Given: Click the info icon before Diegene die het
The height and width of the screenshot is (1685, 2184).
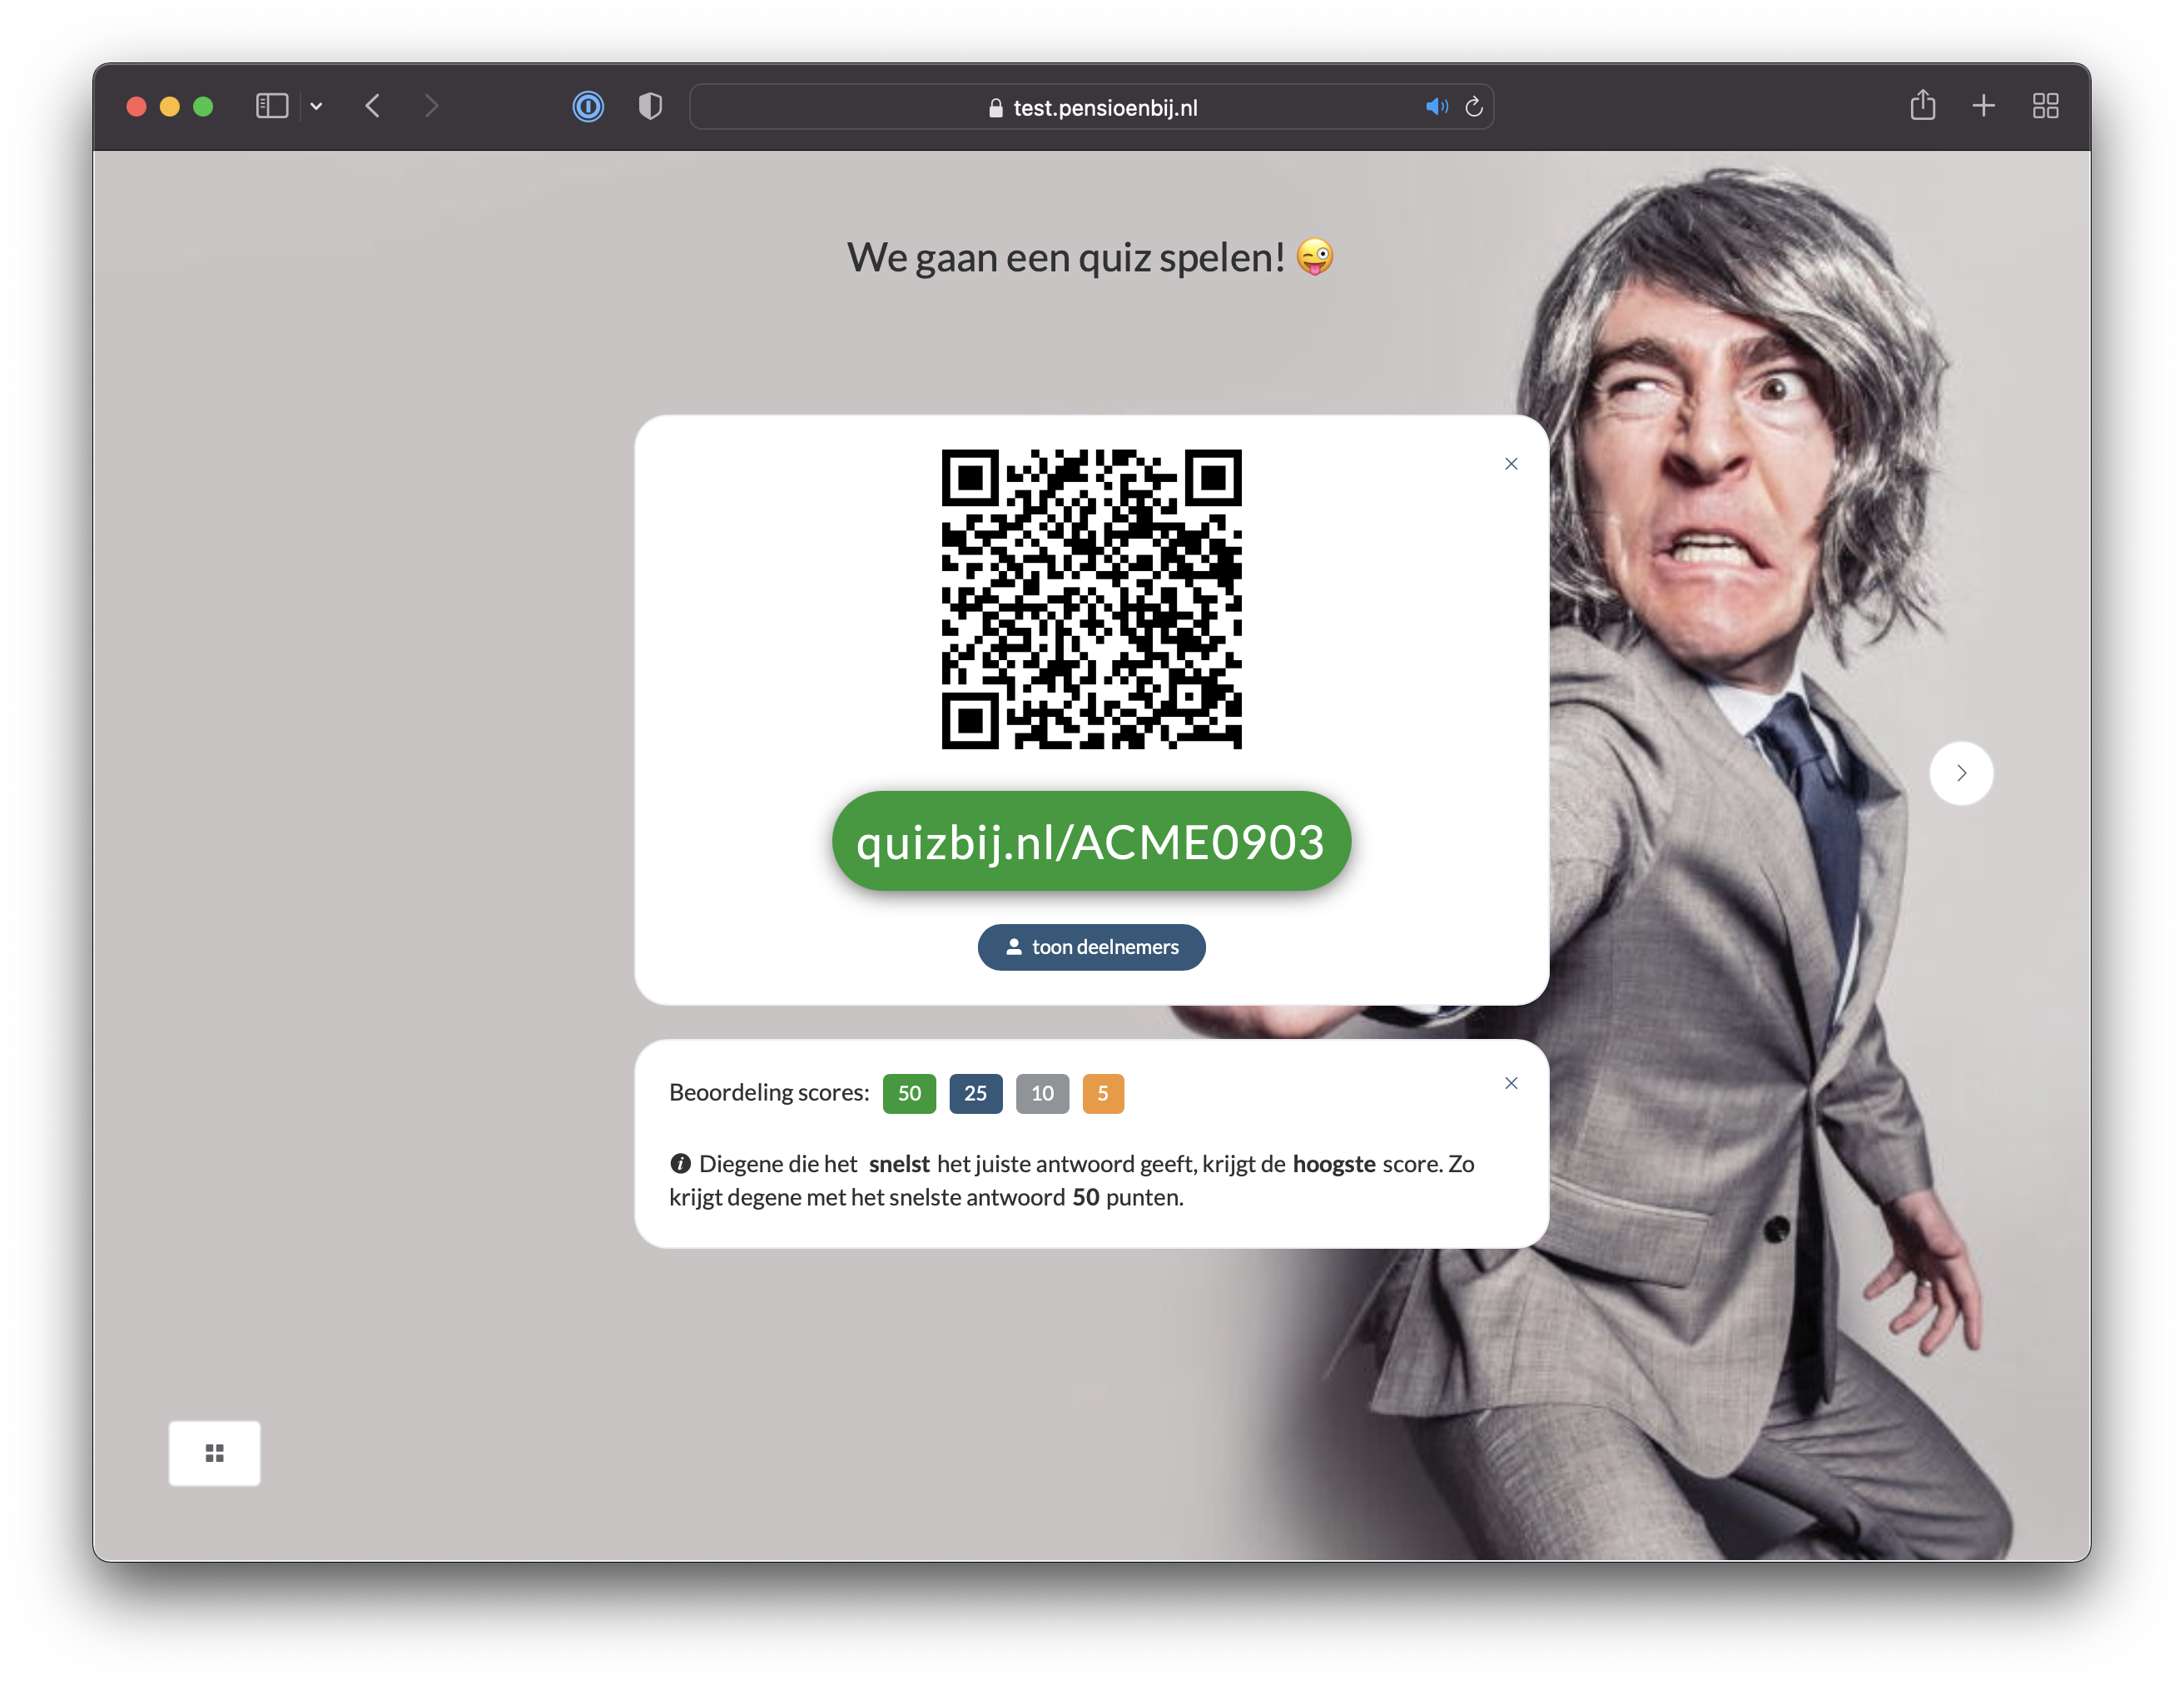Looking at the screenshot, I should point(680,1163).
